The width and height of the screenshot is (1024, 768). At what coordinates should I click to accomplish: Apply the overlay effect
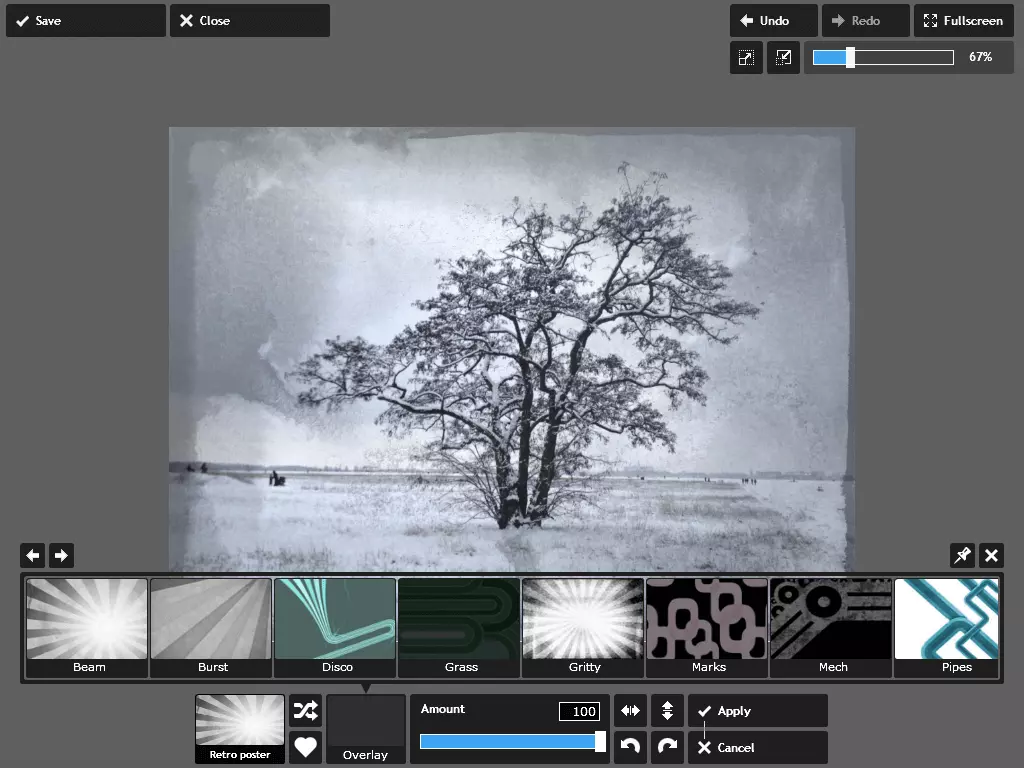[x=757, y=711]
